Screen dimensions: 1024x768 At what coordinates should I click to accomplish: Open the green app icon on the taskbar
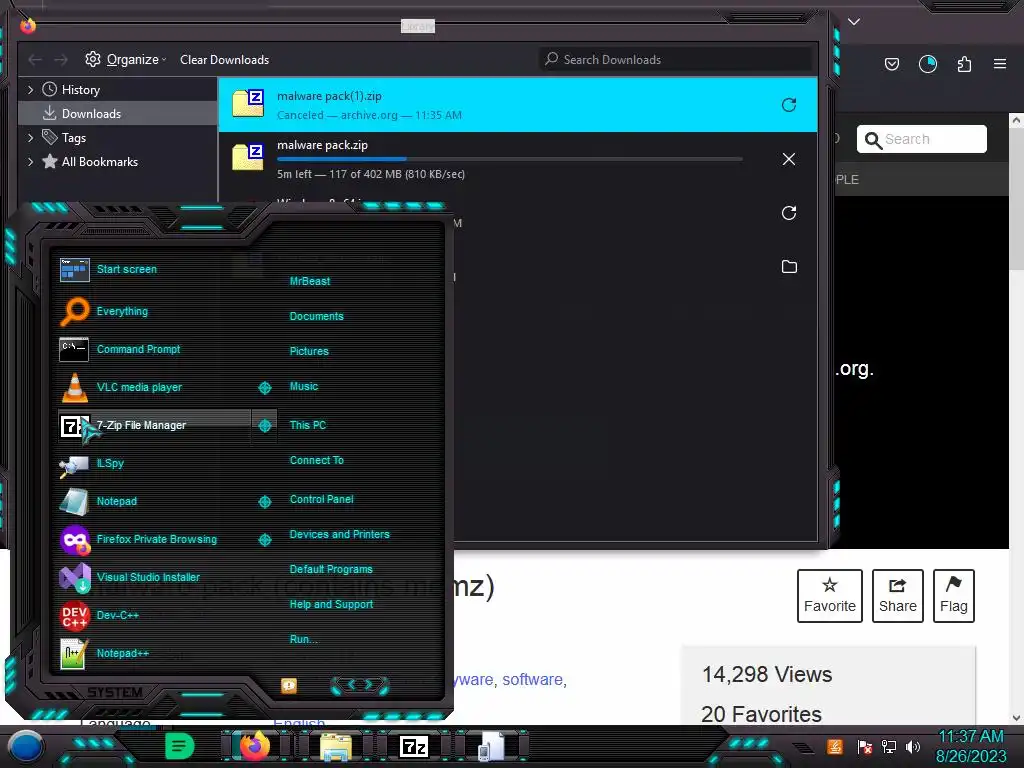[x=180, y=746]
